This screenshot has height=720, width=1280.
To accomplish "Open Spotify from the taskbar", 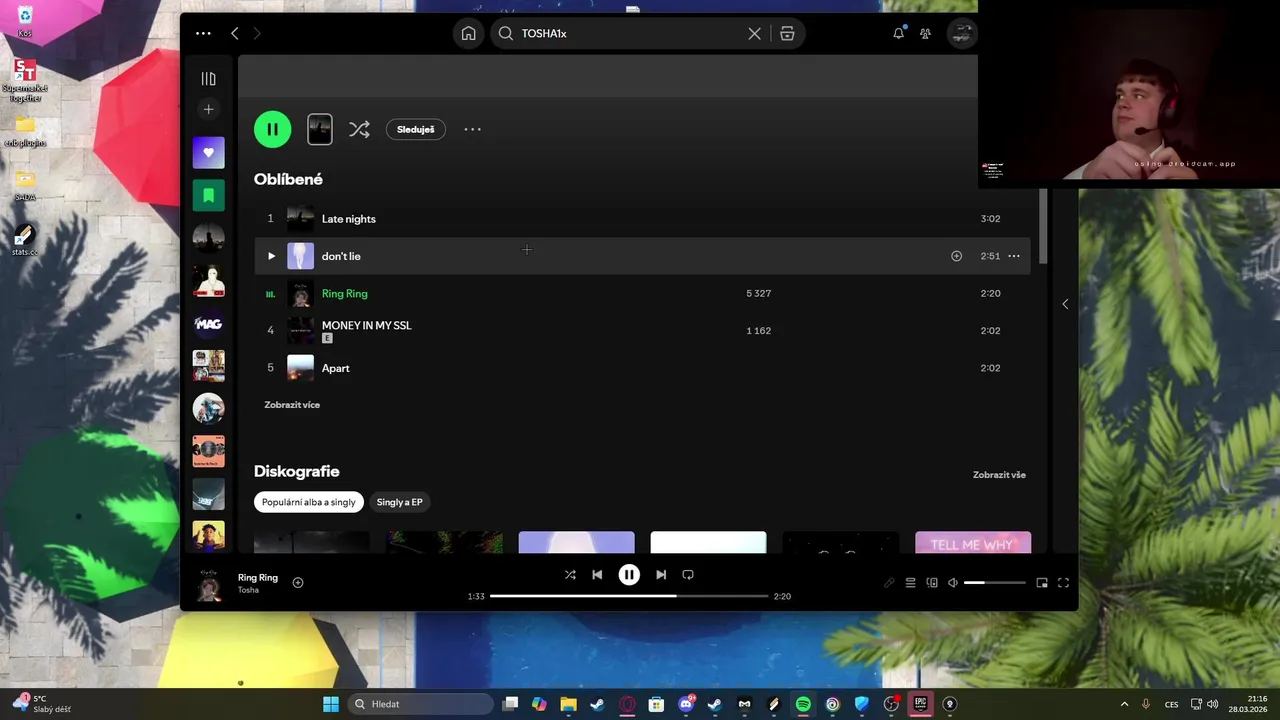I will click(803, 704).
